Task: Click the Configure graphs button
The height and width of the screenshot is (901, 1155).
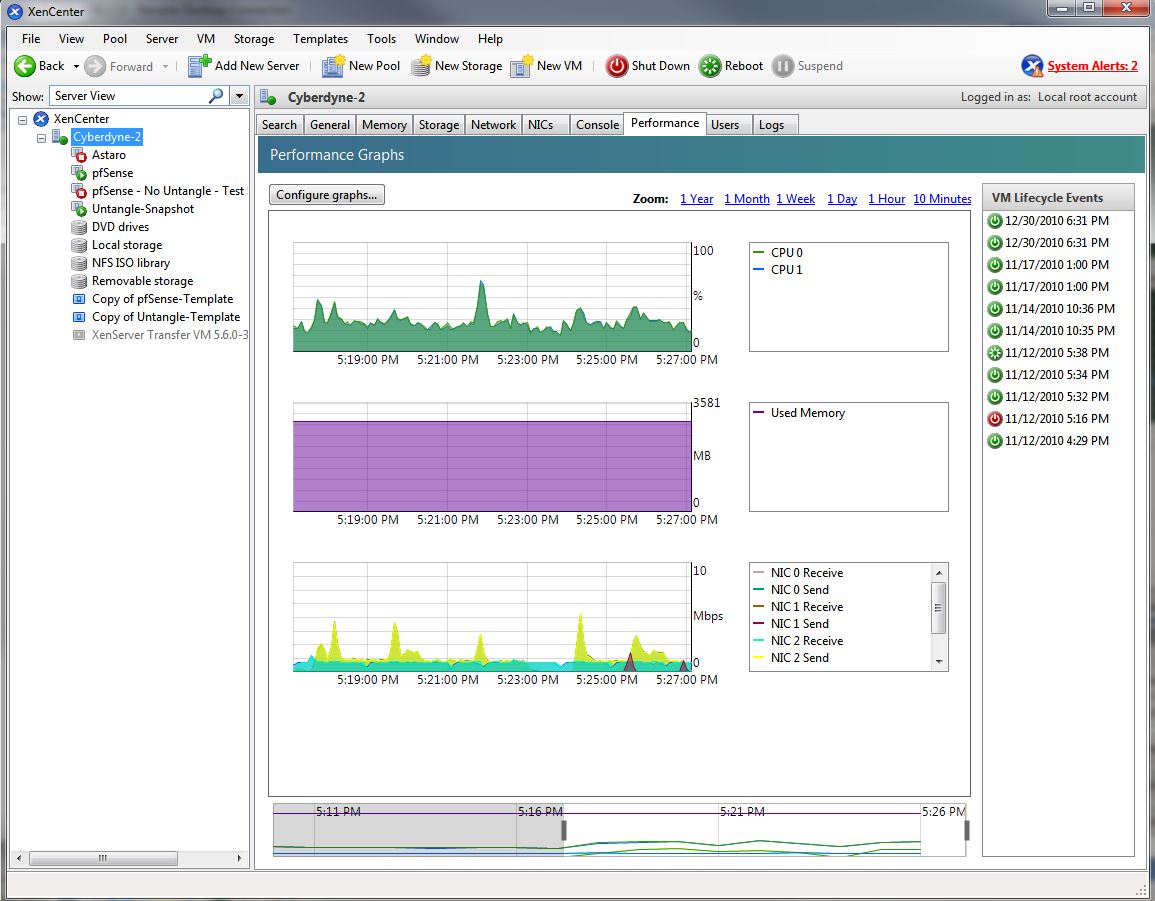Action: (326, 194)
